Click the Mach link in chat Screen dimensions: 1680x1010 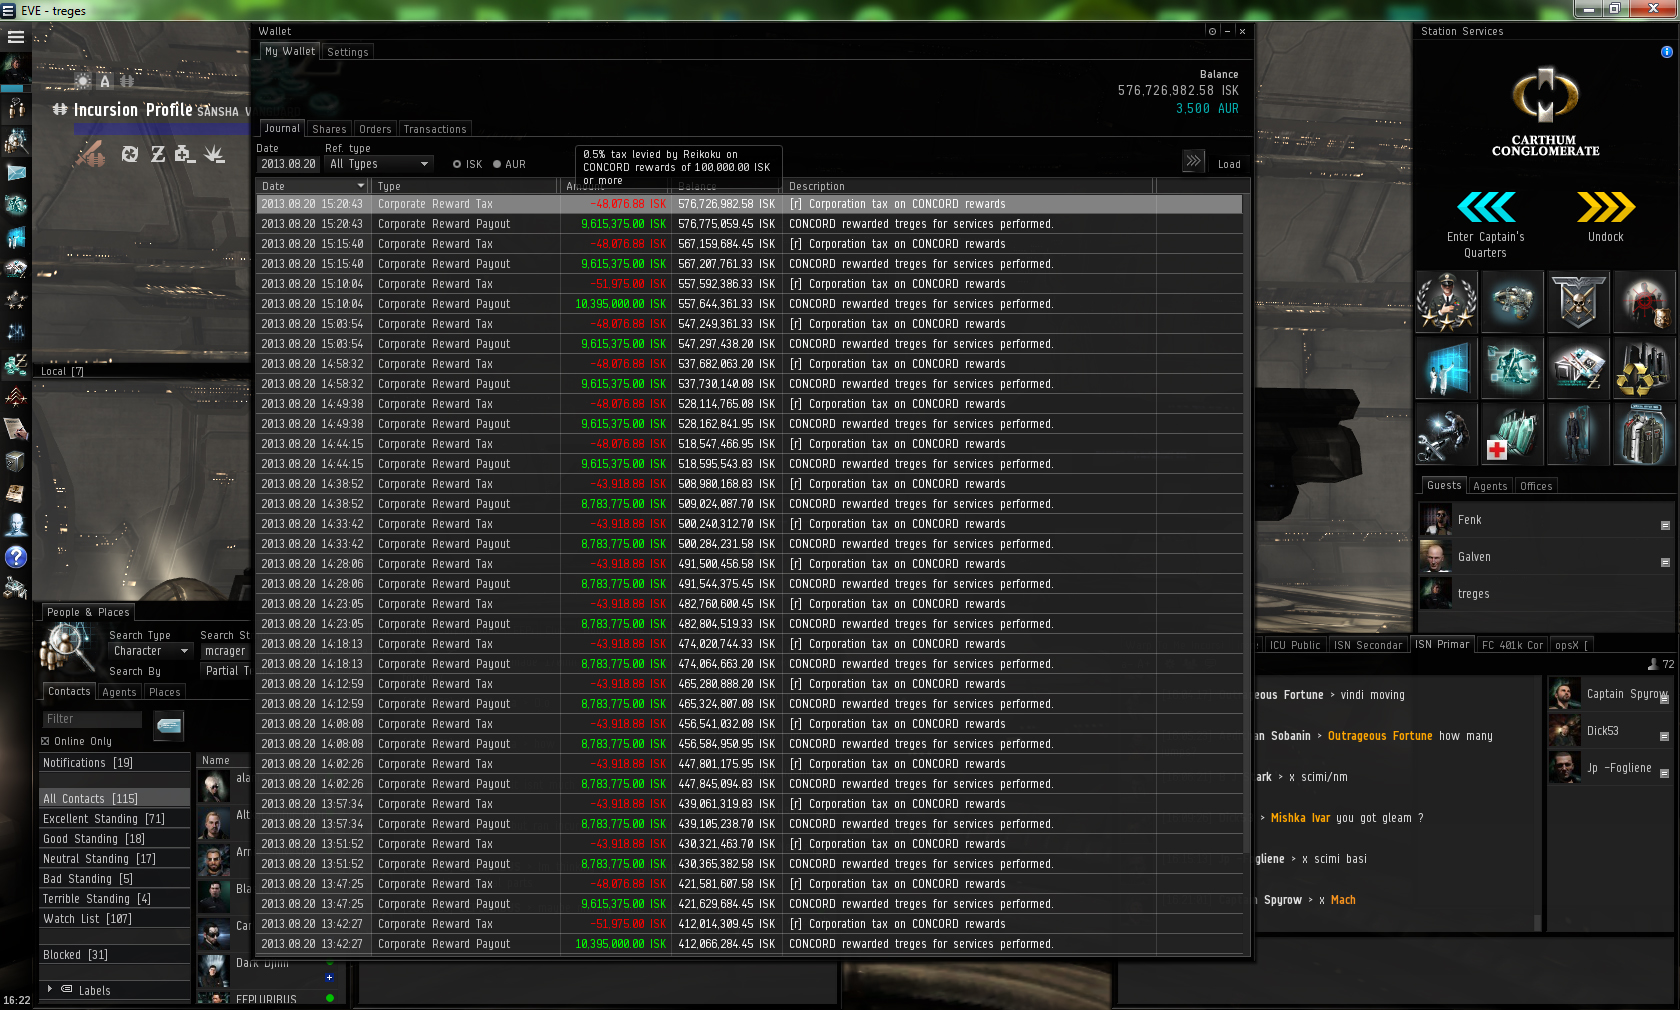(x=1343, y=900)
